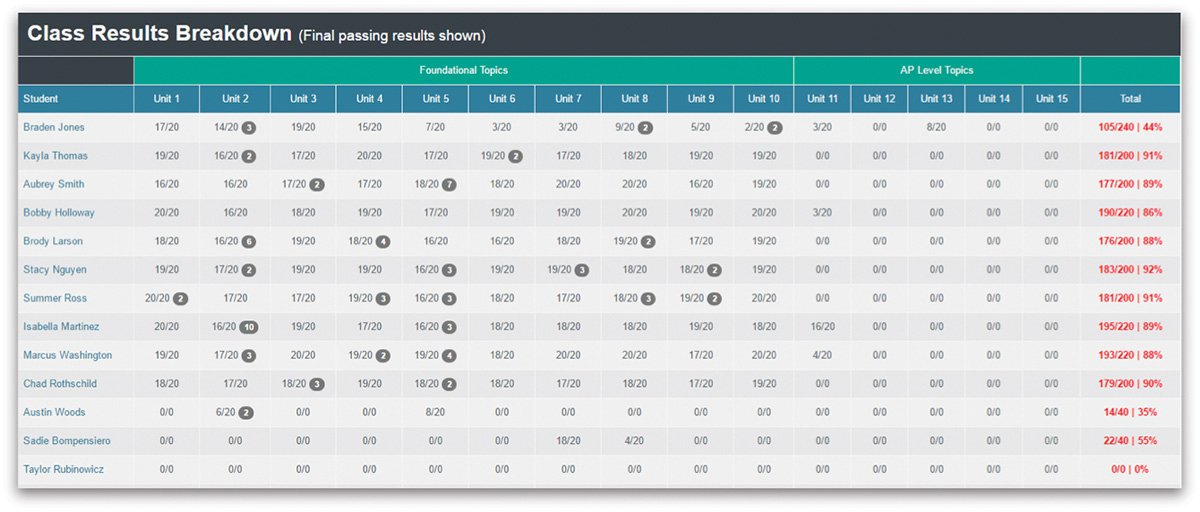1200x512 pixels.
Task: Select the Unit 15 column header
Action: coord(1051,99)
